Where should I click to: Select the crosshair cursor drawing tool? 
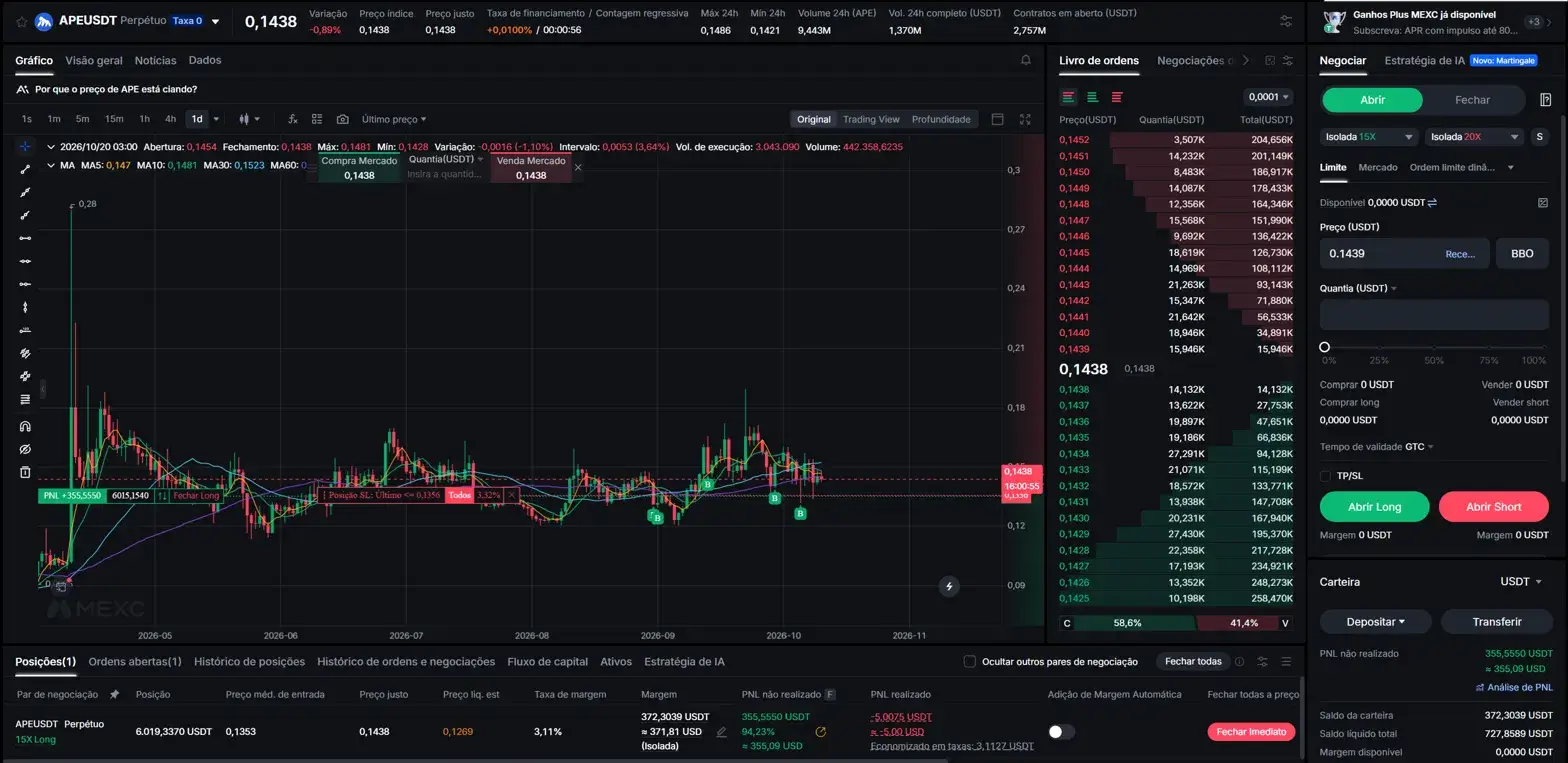[x=26, y=146]
